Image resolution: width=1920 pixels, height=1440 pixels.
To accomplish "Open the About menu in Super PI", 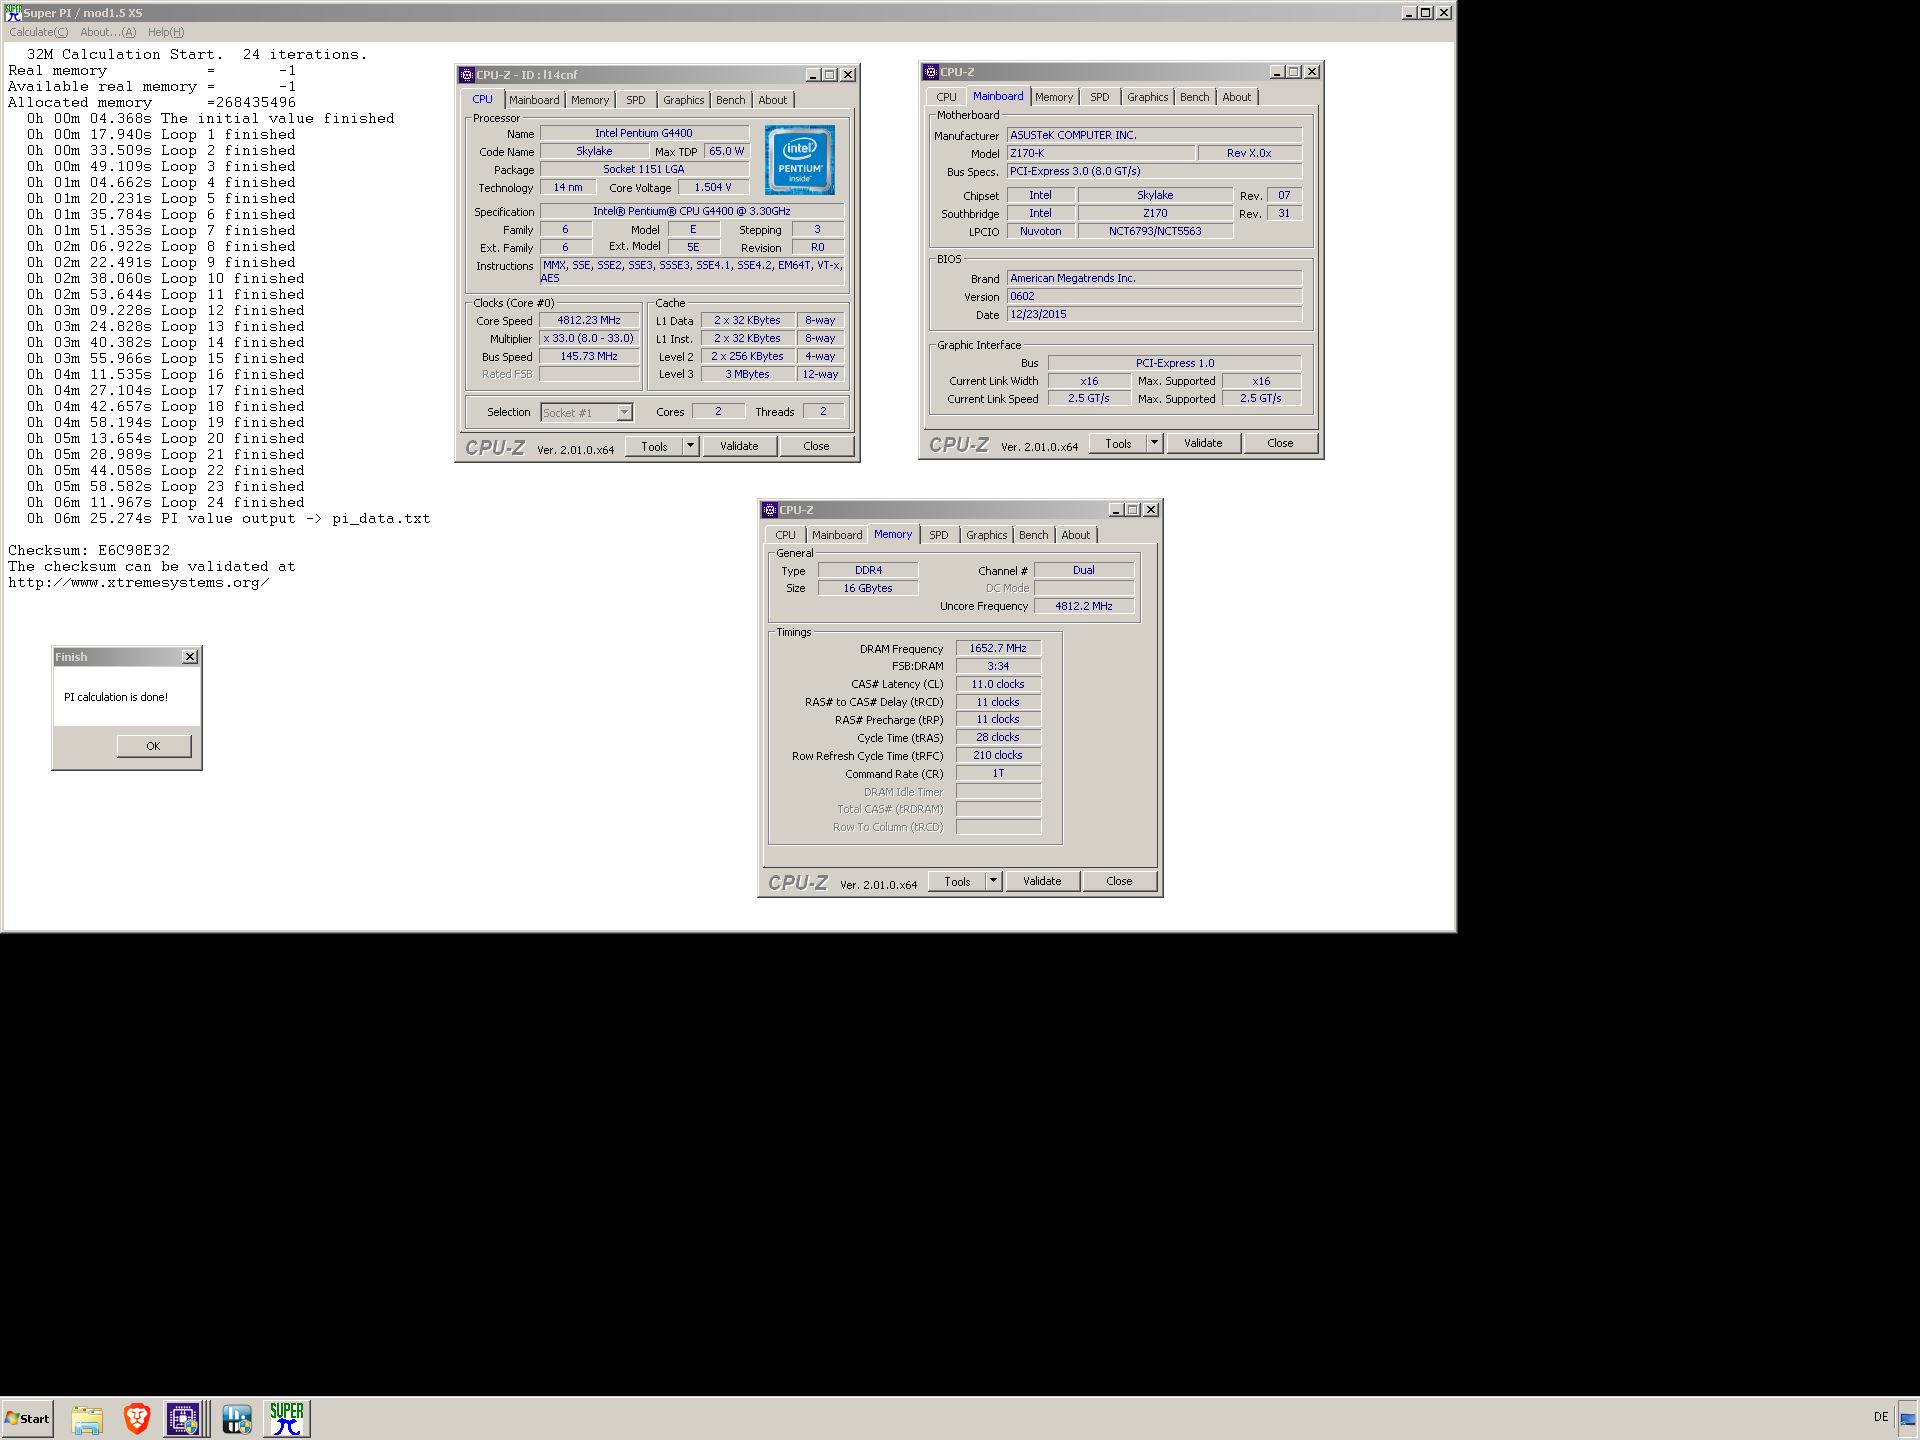I will pos(108,32).
